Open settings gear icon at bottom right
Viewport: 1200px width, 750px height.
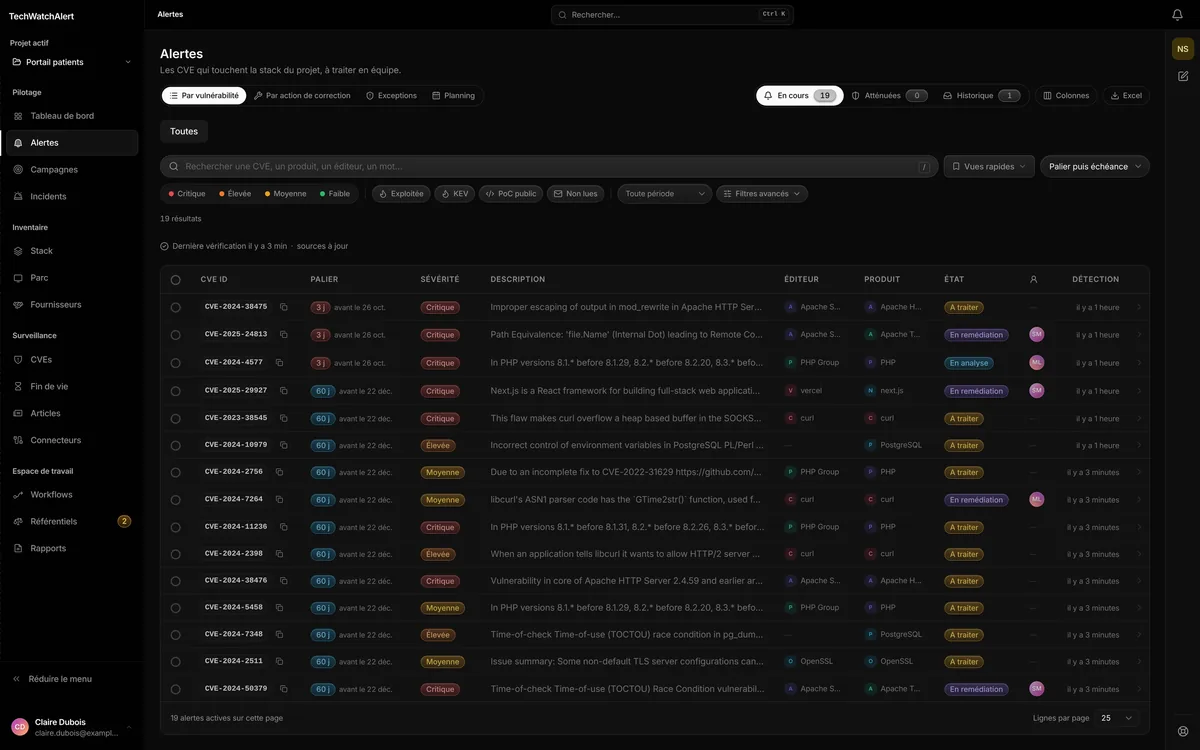click(x=1183, y=731)
